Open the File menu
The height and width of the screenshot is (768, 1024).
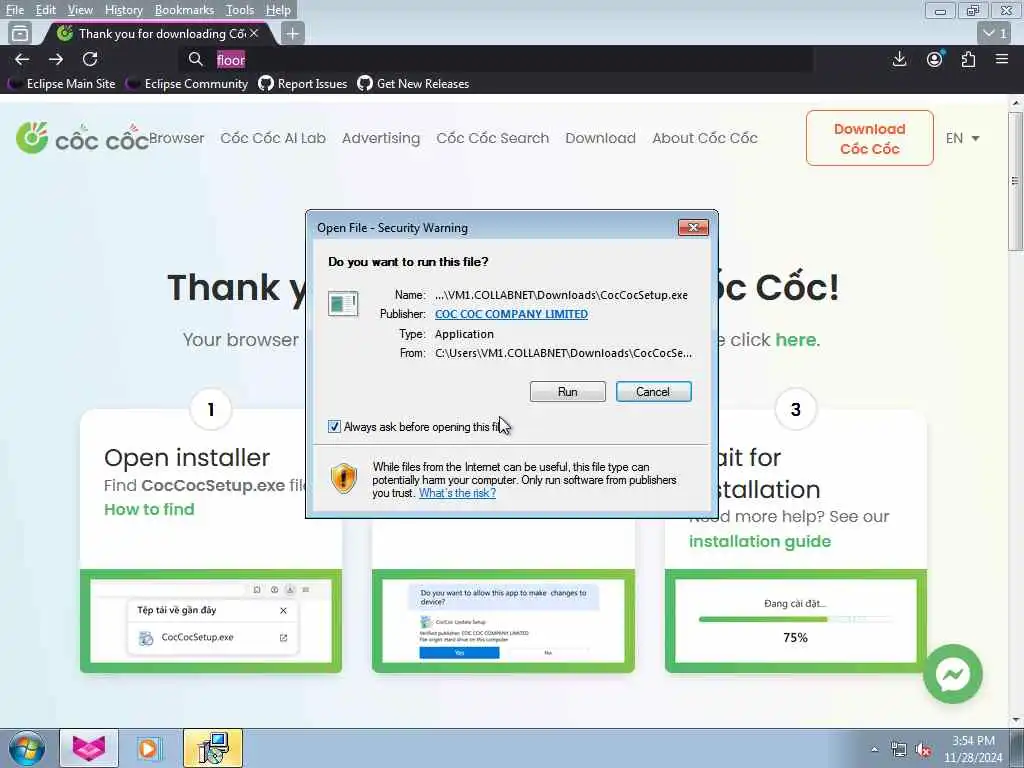point(14,10)
